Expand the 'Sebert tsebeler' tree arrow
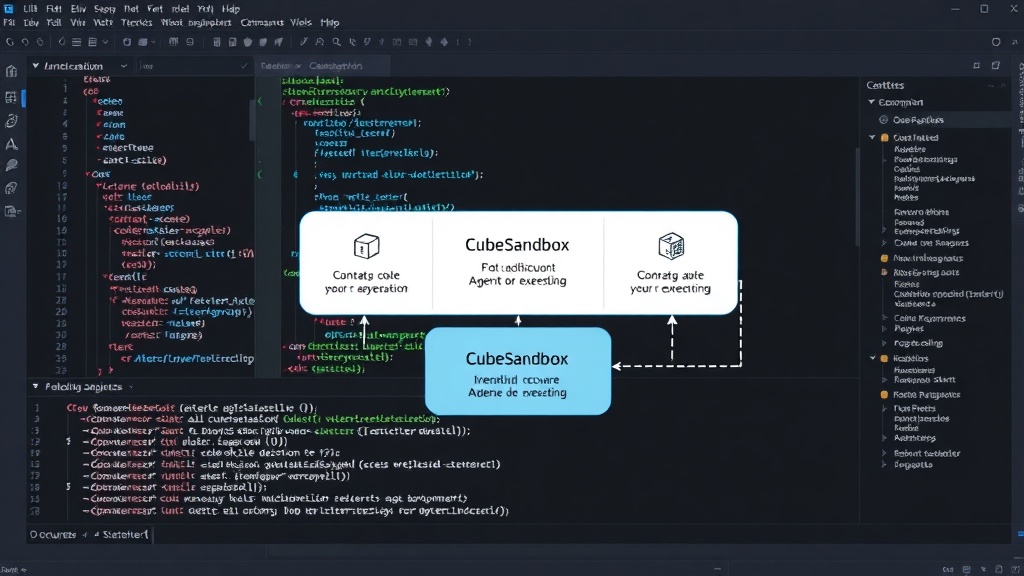The image size is (1024, 576). coord(885,453)
